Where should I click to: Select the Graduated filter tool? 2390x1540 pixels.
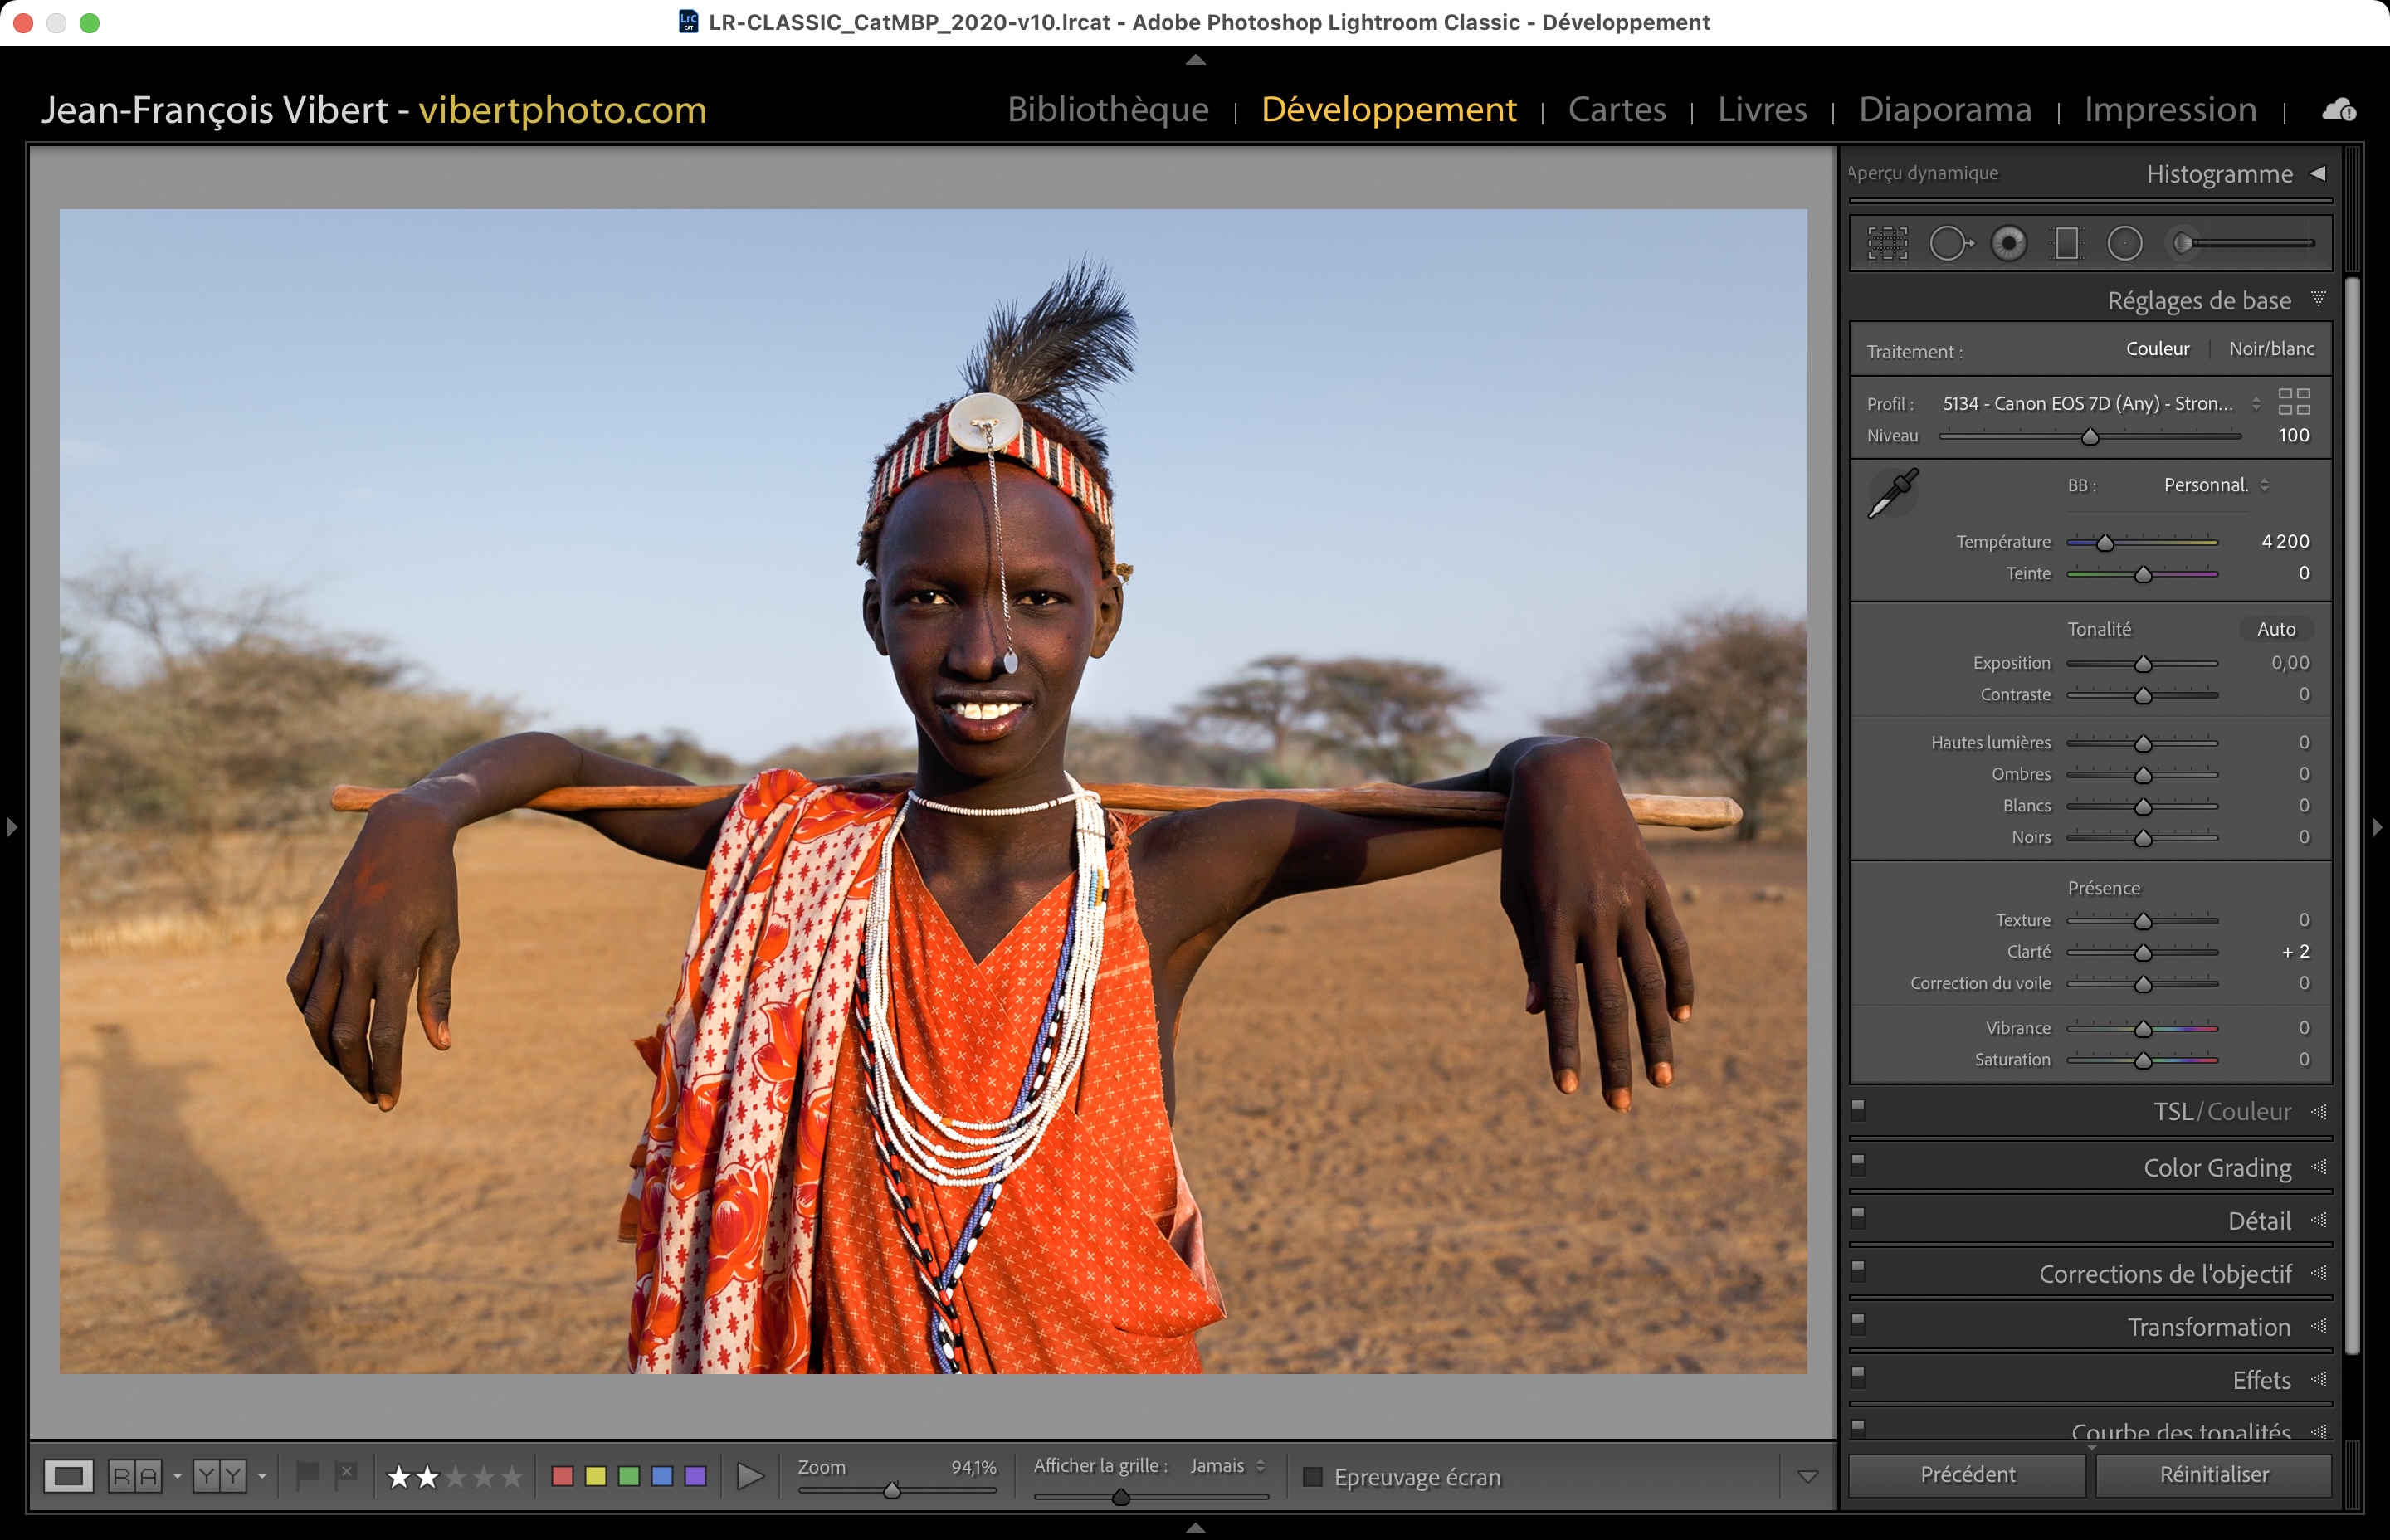2066,243
